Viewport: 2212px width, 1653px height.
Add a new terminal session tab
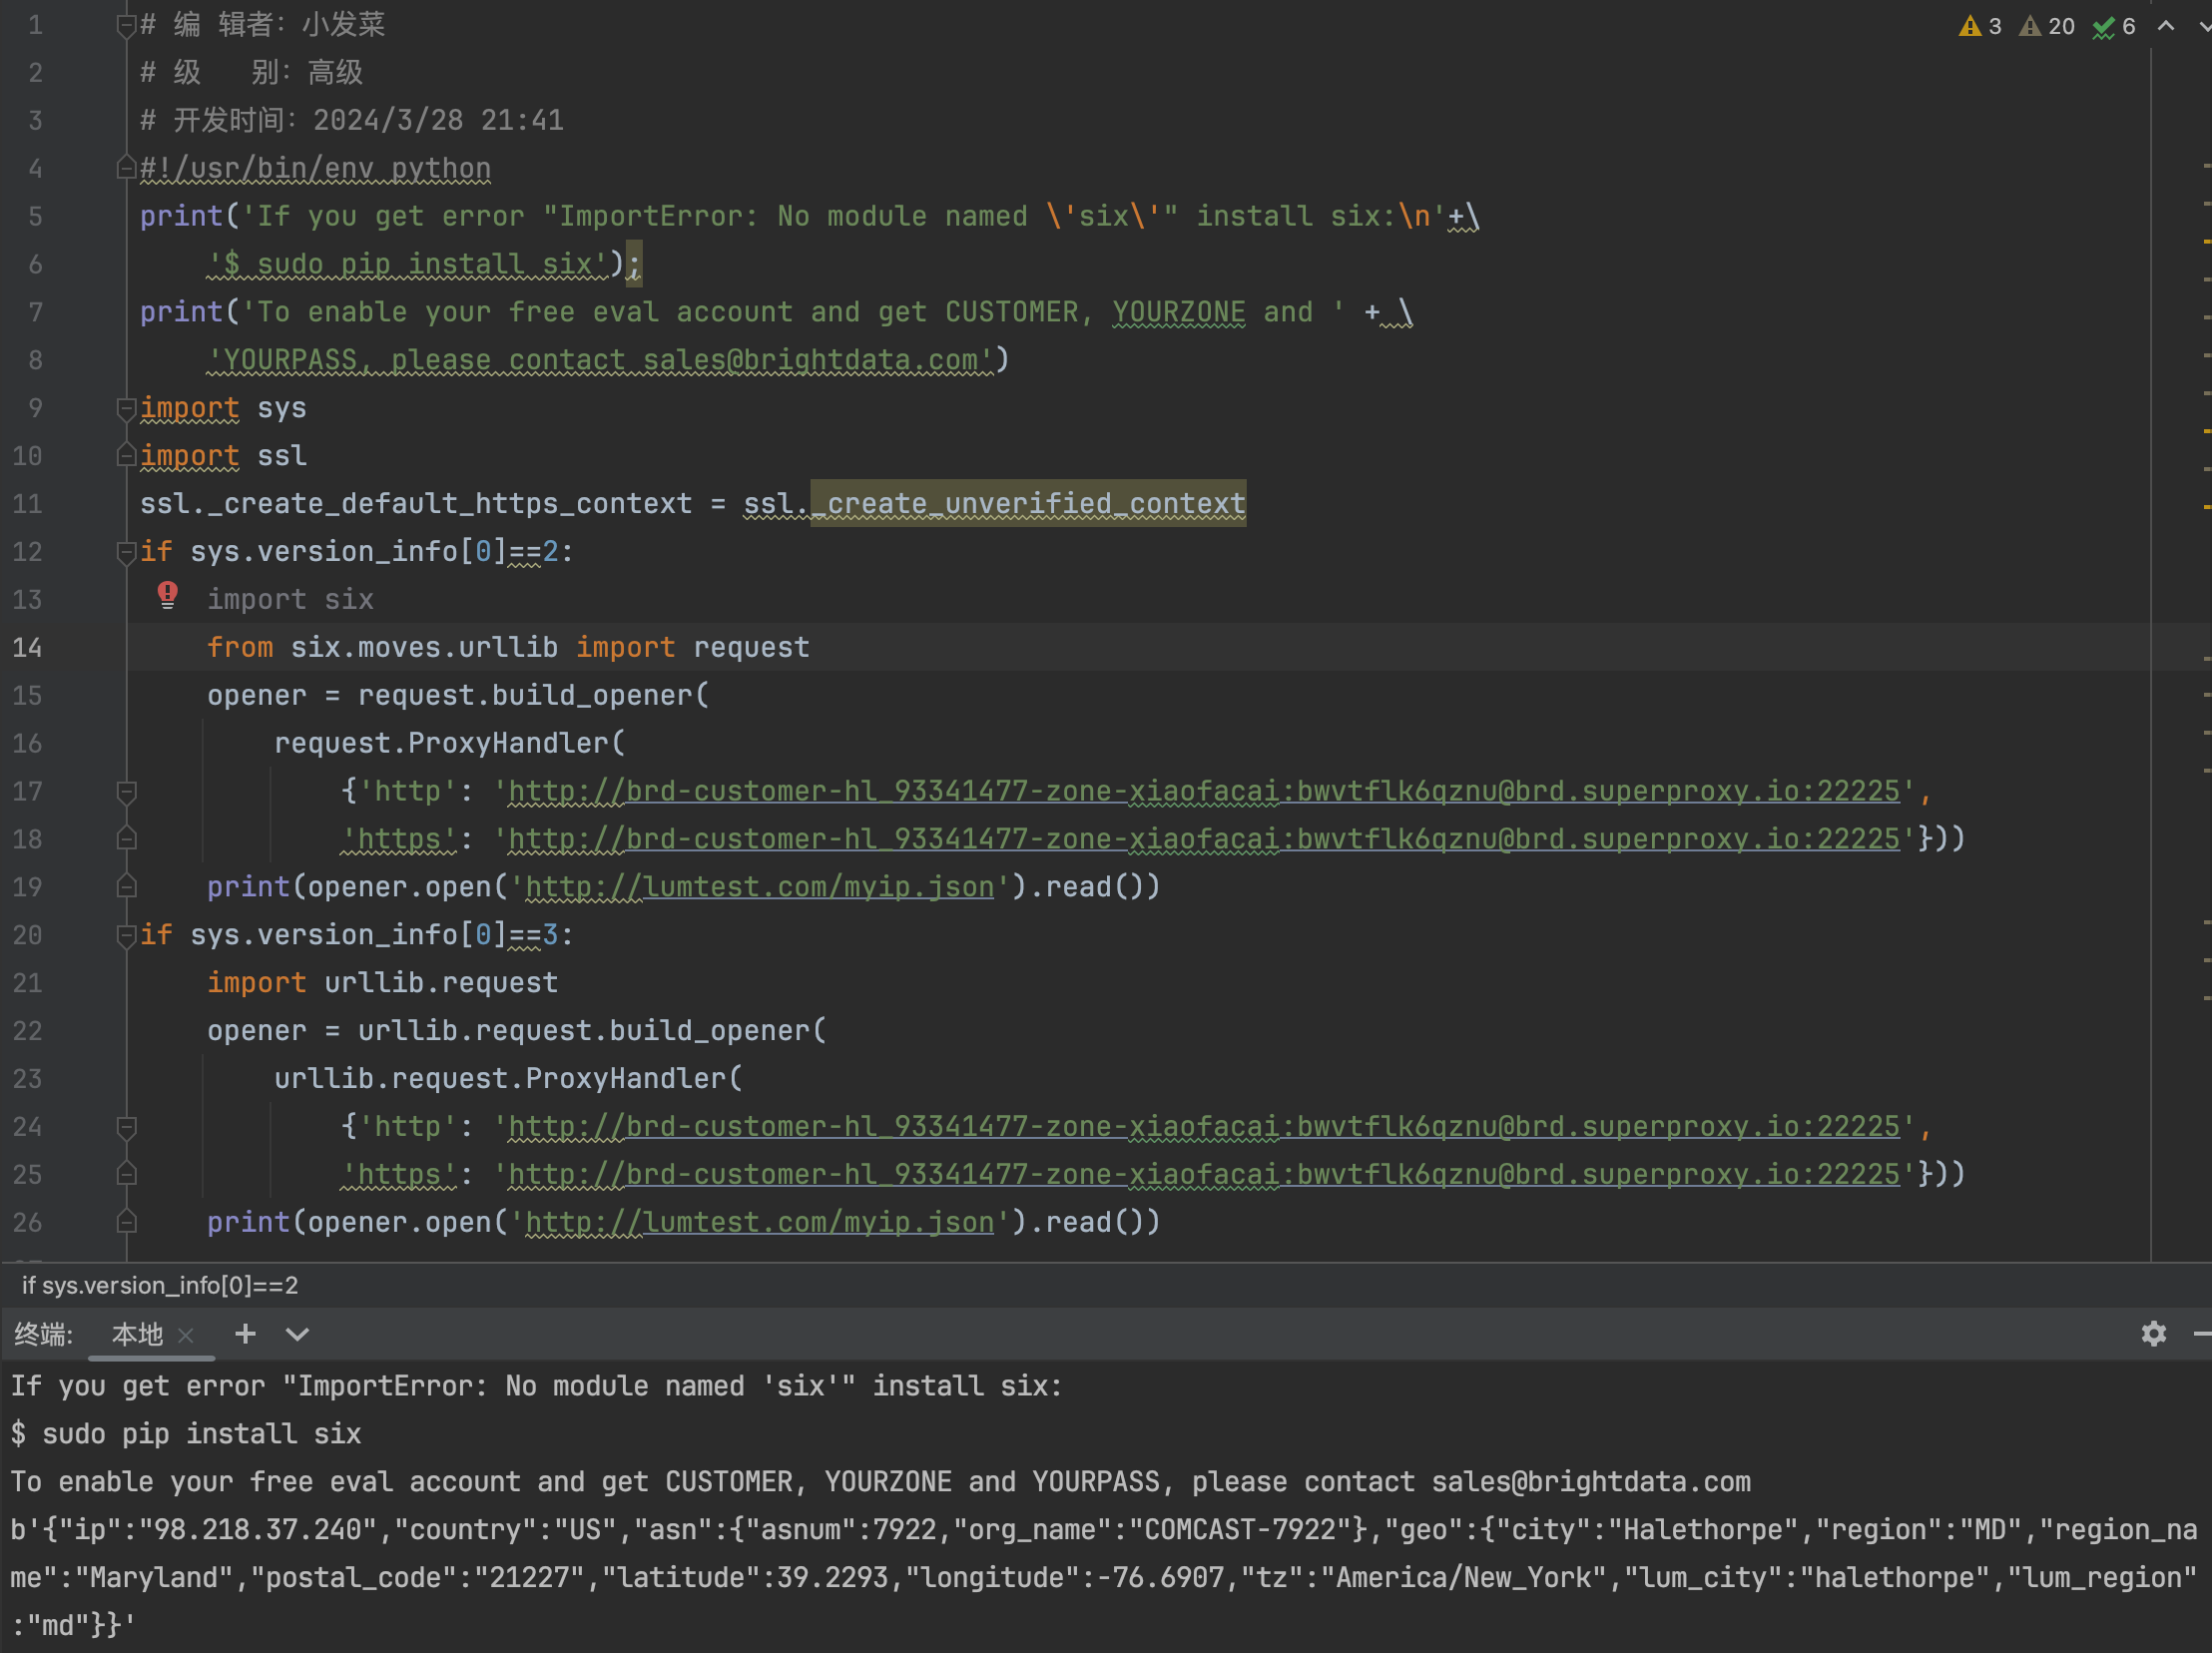(245, 1333)
